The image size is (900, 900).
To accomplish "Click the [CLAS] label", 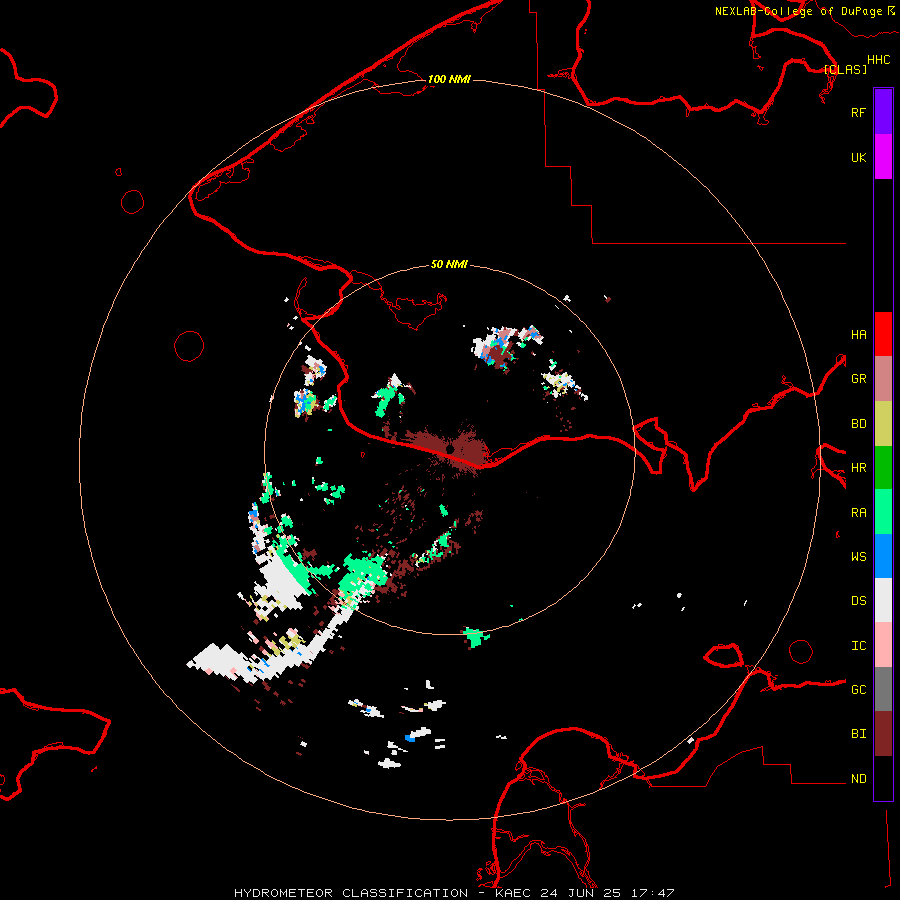I will tap(845, 69).
